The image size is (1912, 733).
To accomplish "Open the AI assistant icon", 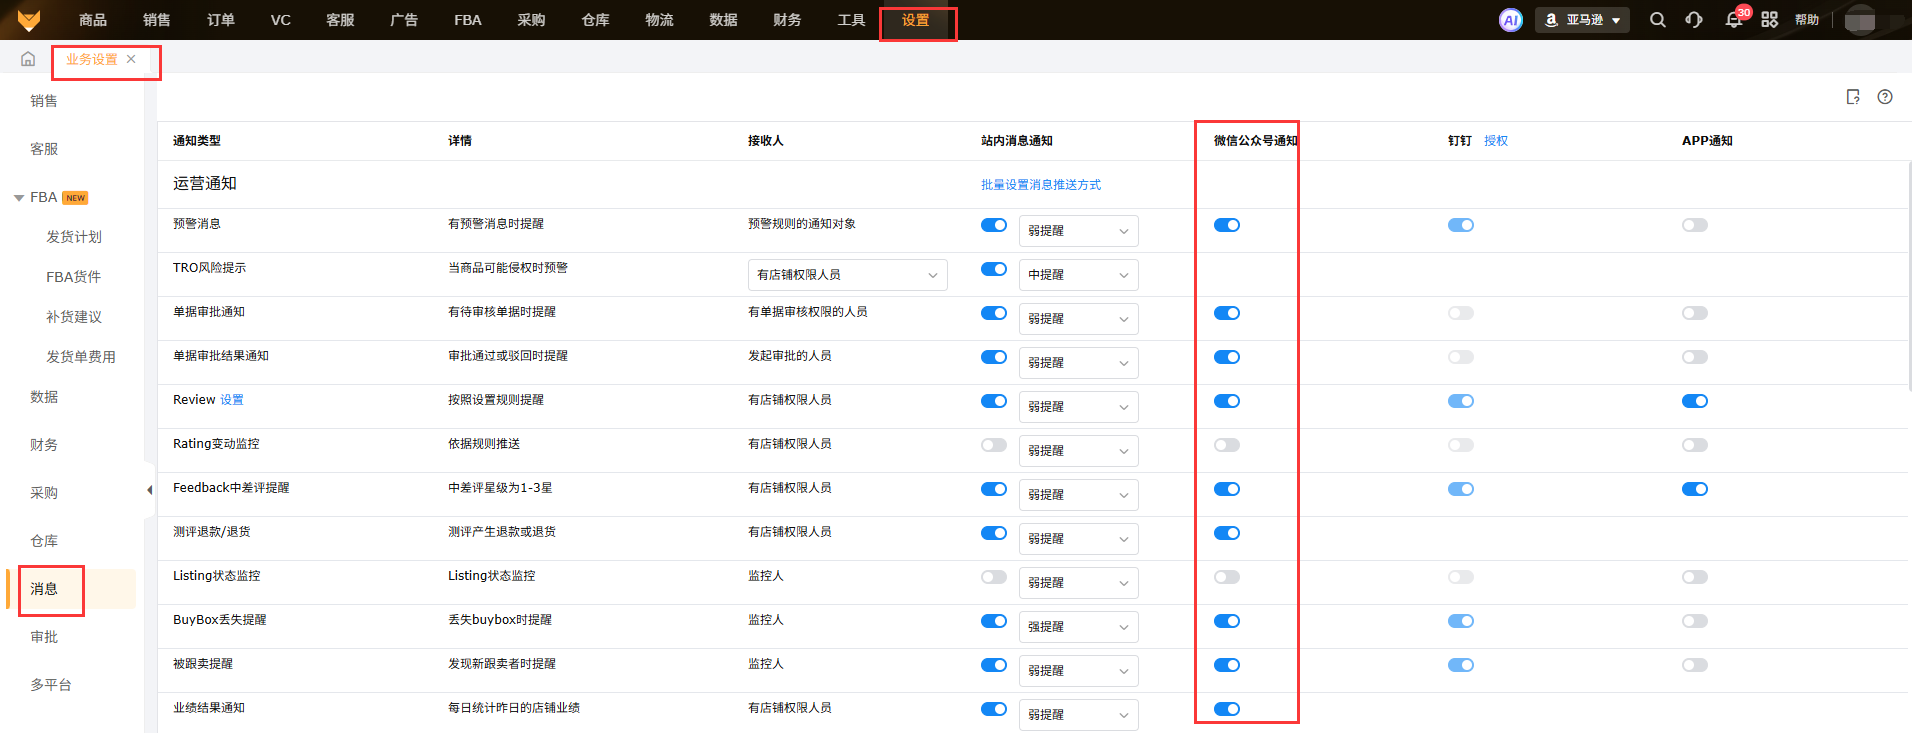I will pyautogui.click(x=1510, y=20).
